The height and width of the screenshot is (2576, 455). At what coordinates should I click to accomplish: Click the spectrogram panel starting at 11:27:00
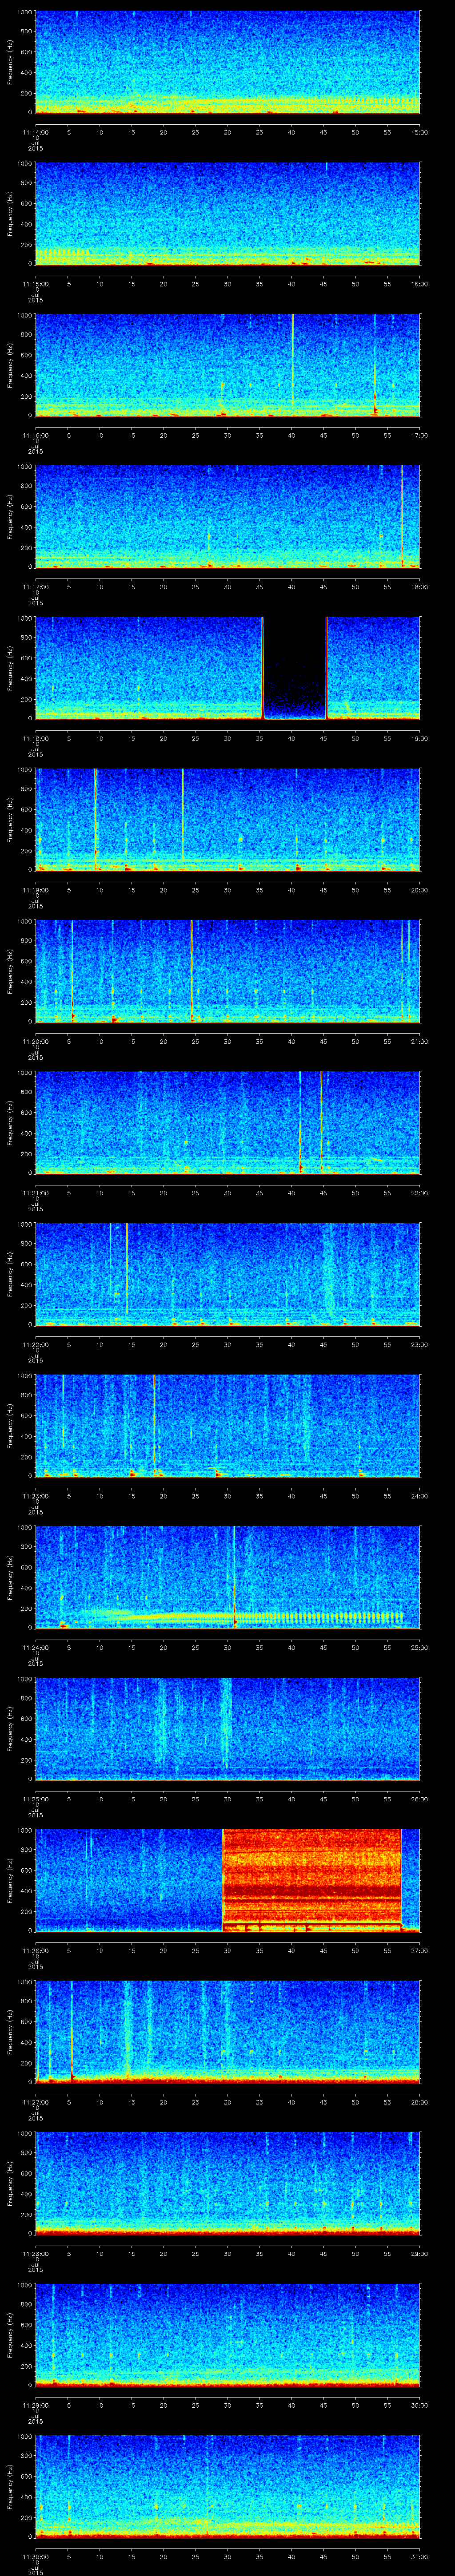click(228, 2032)
